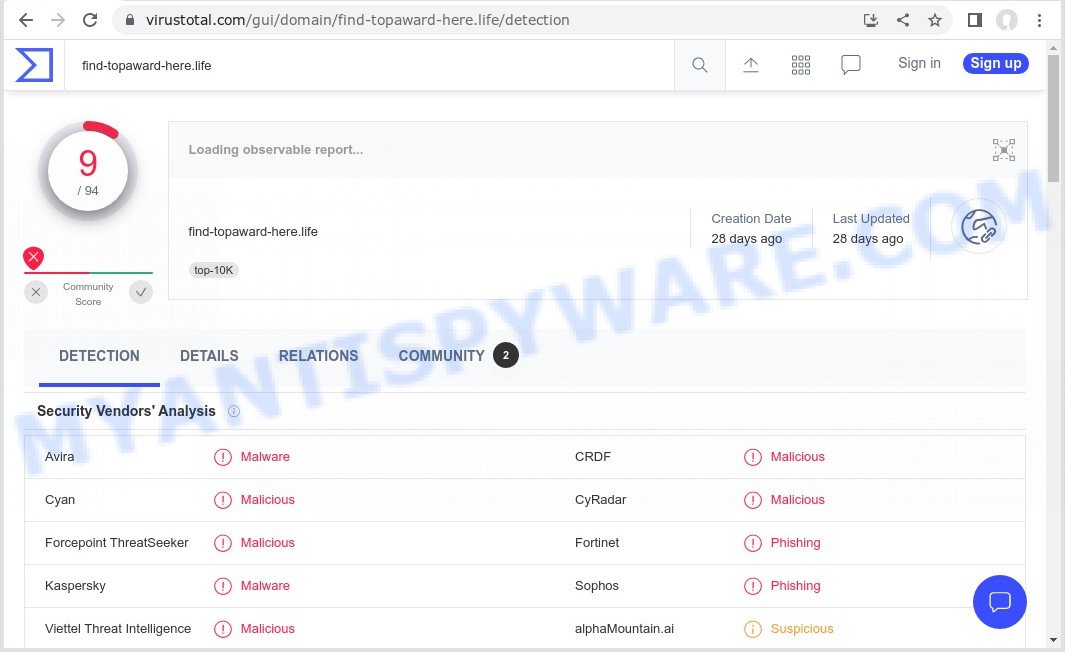1065x652 pixels.
Task: Click the browser forward arrow
Action: 58,20
